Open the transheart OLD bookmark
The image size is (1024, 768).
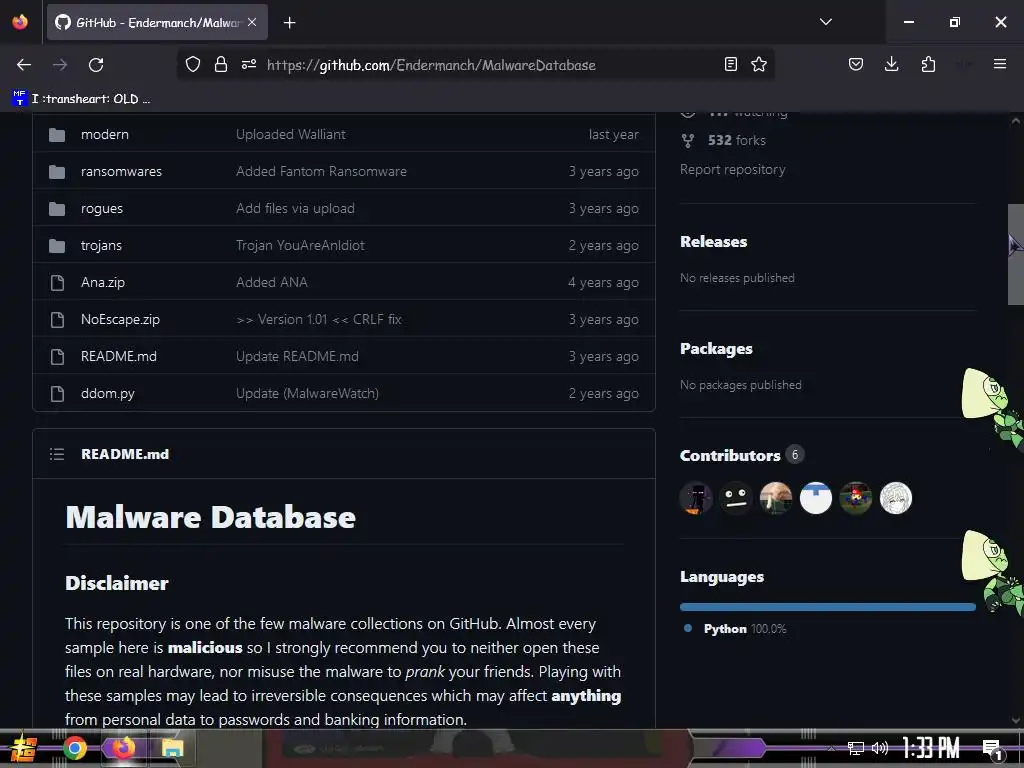(x=82, y=99)
